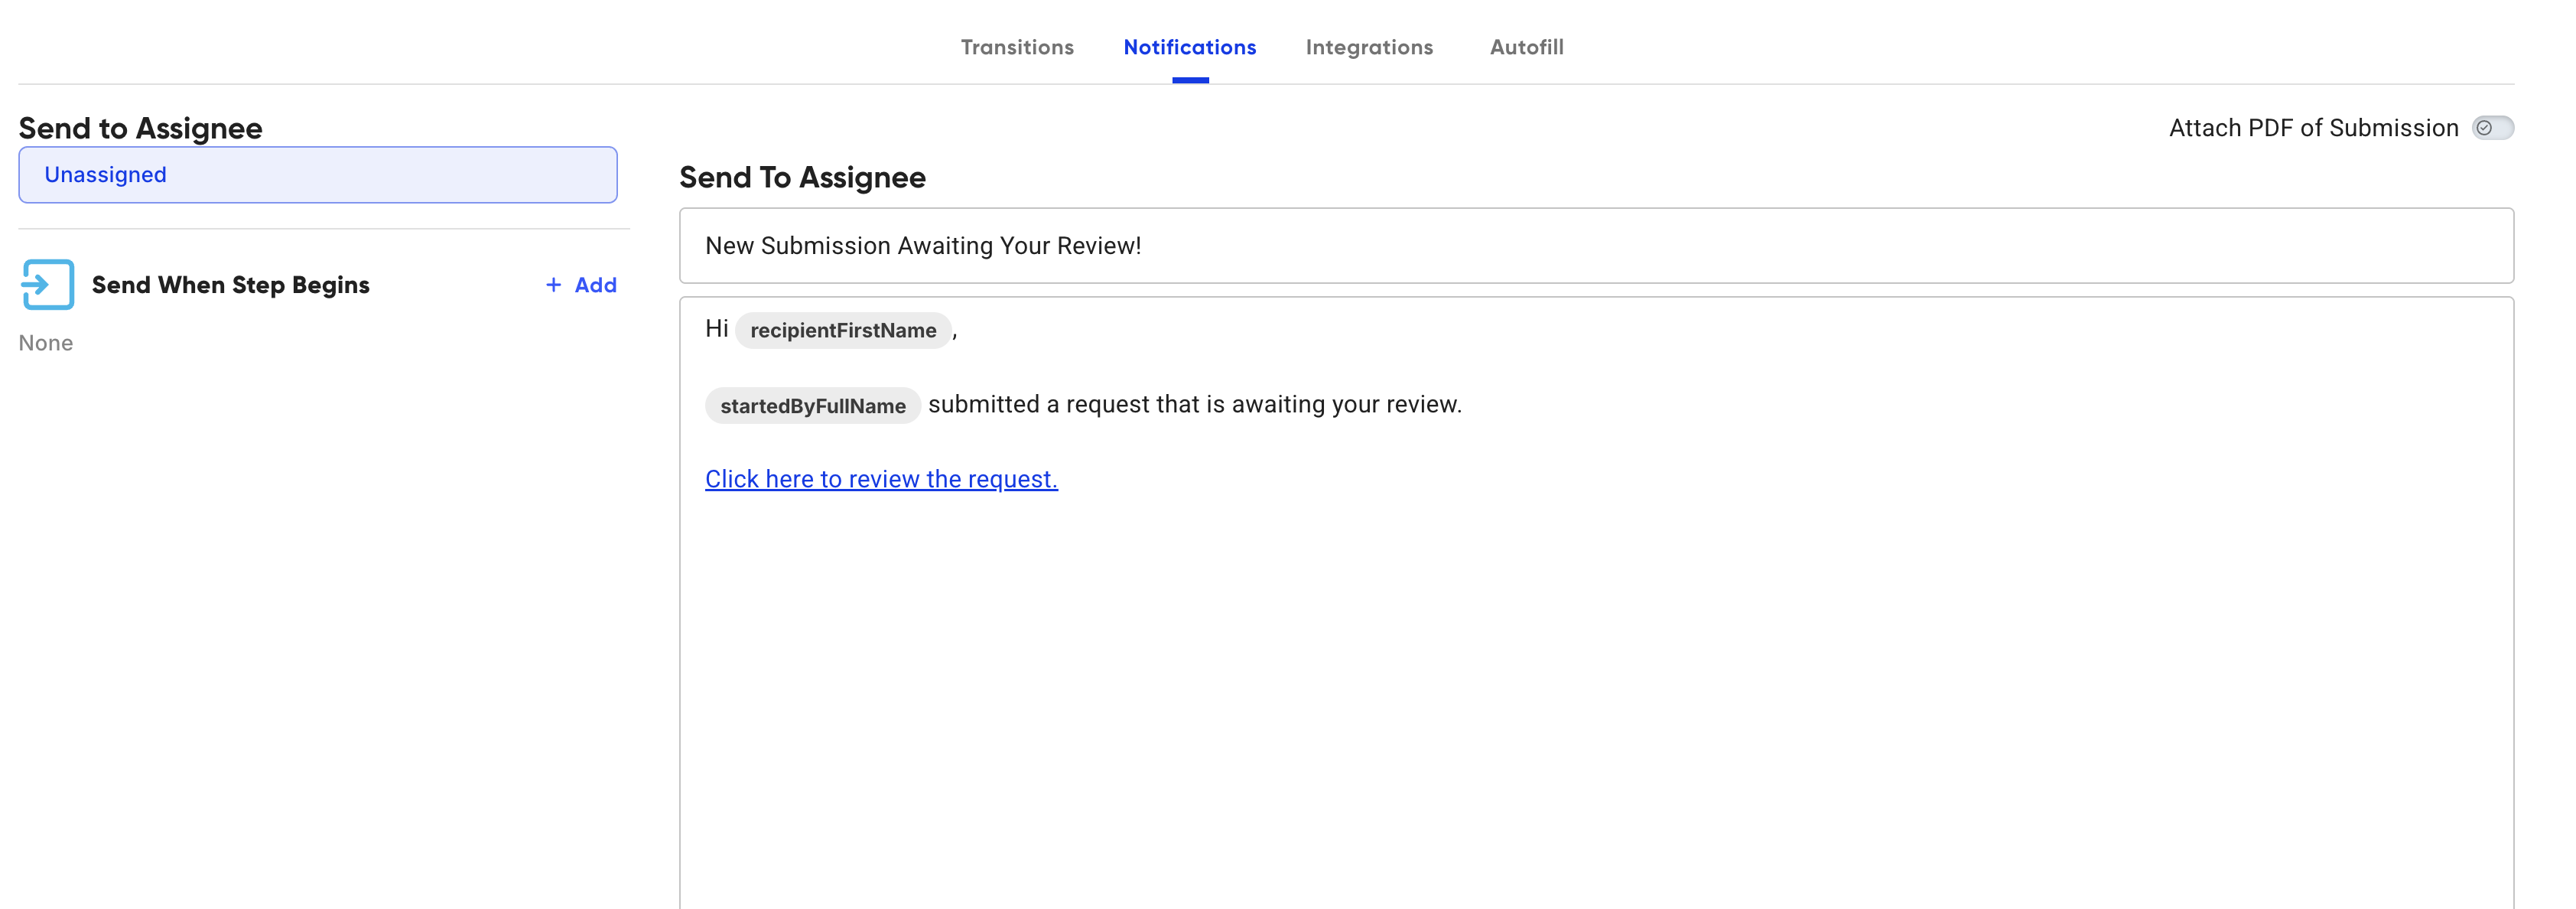Click the 'Send To Assignee' heading above subject

(x=802, y=177)
